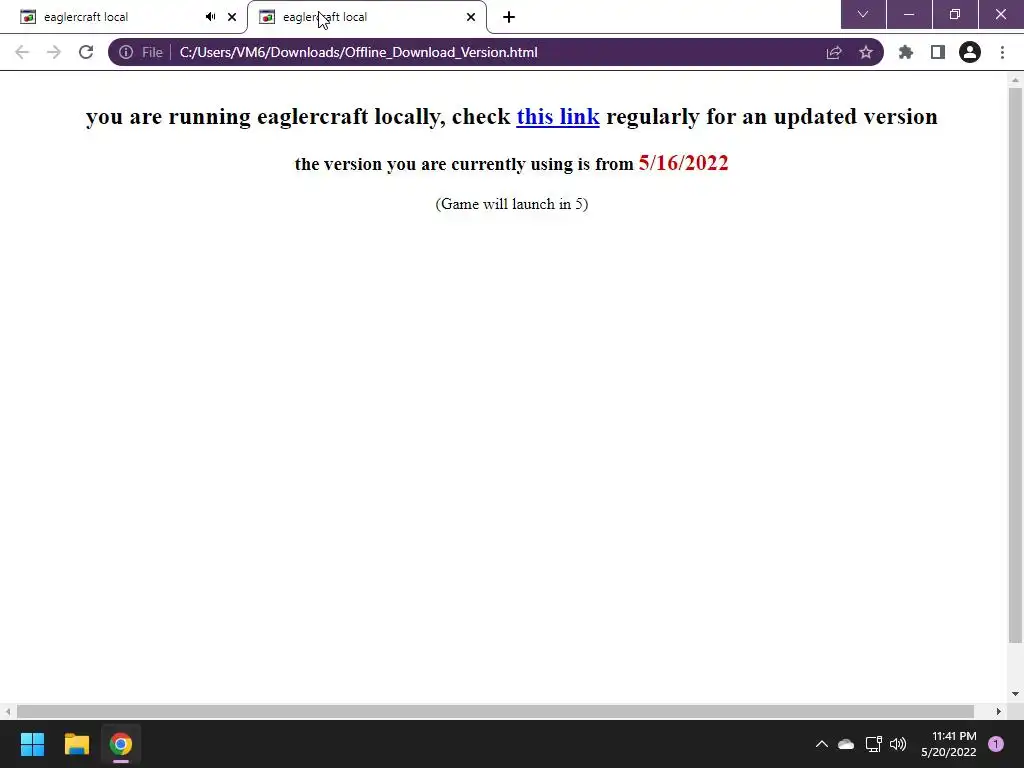Bookmark this page with the star icon
Viewport: 1024px width, 768px height.
coord(866,52)
